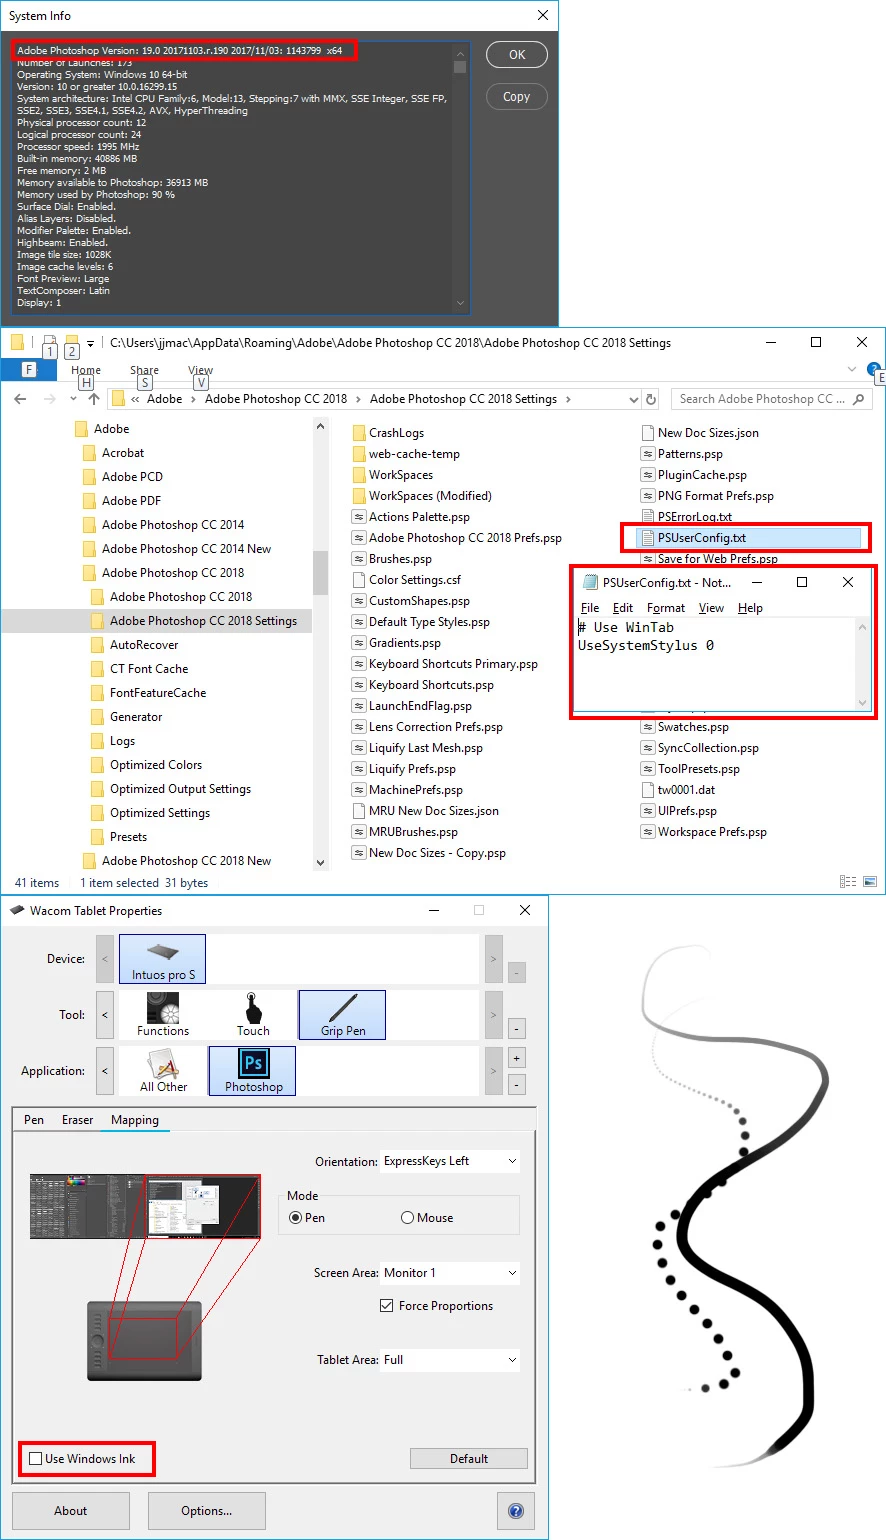Click Copy in System Info dialog
The height and width of the screenshot is (1540, 886).
[x=517, y=97]
